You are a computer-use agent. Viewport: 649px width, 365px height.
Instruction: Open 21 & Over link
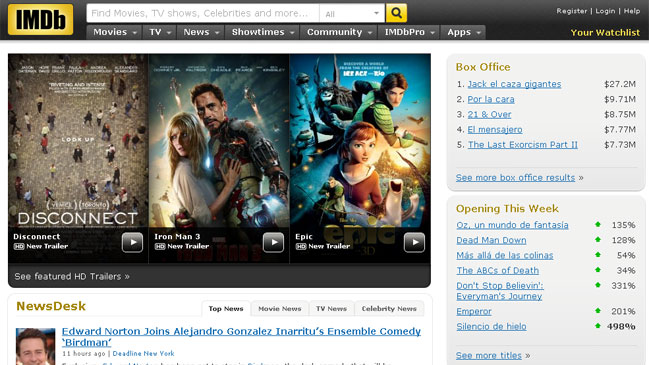(489, 115)
